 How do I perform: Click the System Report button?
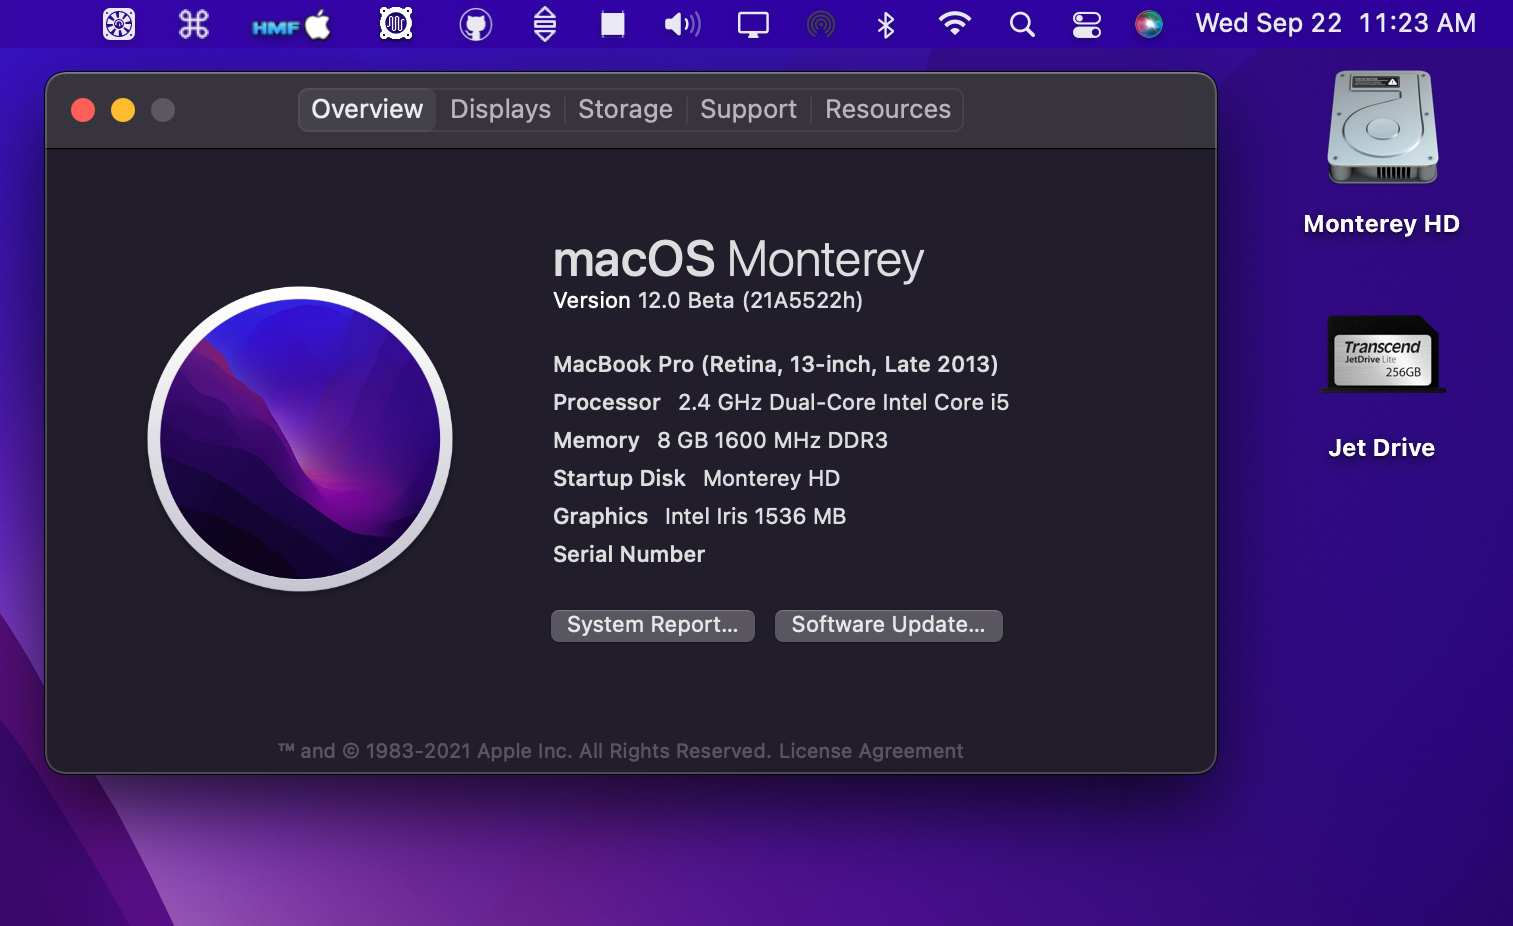[x=653, y=625]
